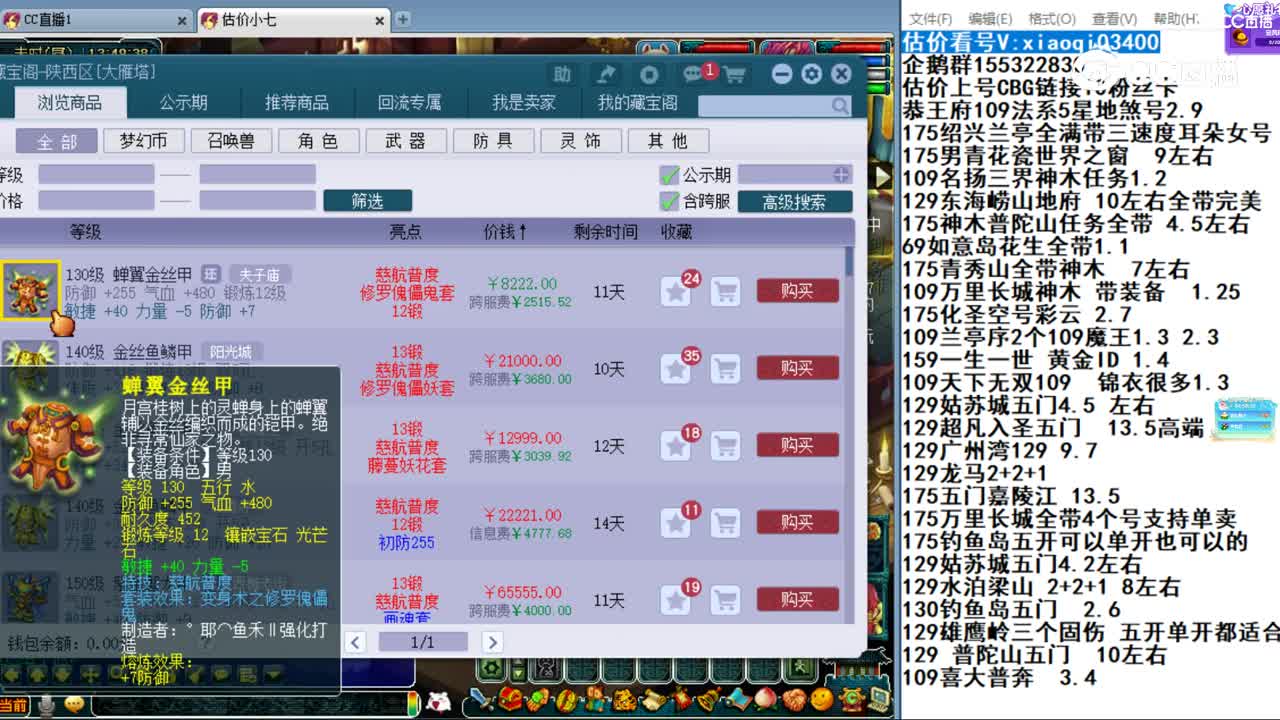The width and height of the screenshot is (1280, 720).
Task: Click the round stop icon in header
Action: pyautogui.click(x=649, y=74)
